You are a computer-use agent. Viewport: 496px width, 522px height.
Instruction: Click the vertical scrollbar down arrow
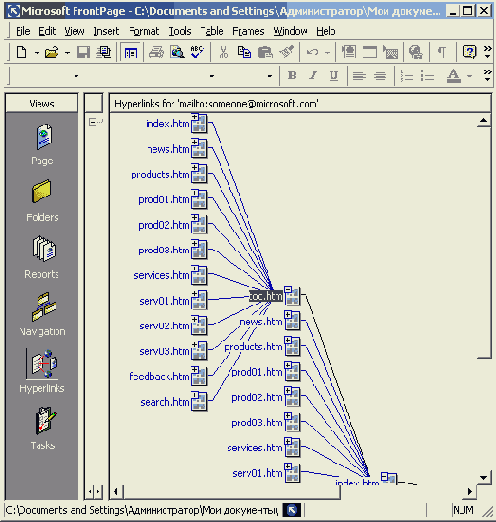pyautogui.click(x=484, y=477)
